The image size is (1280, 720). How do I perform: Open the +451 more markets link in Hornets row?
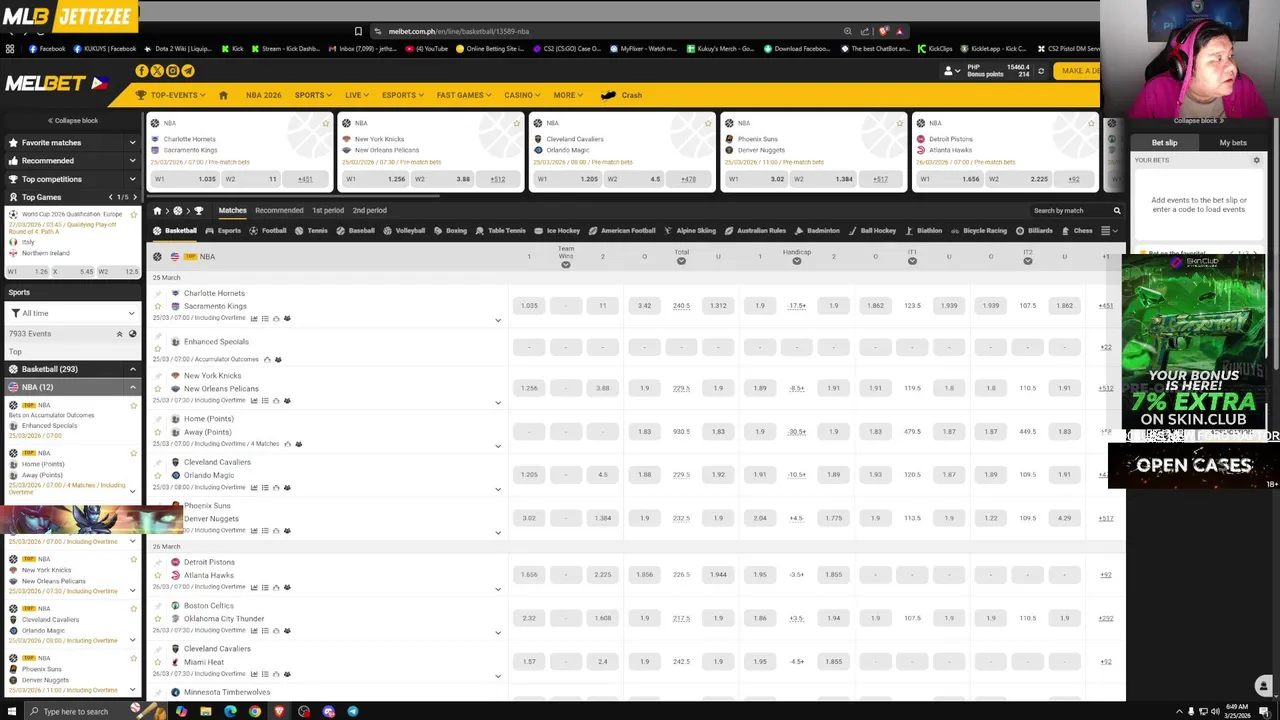pyautogui.click(x=1105, y=306)
